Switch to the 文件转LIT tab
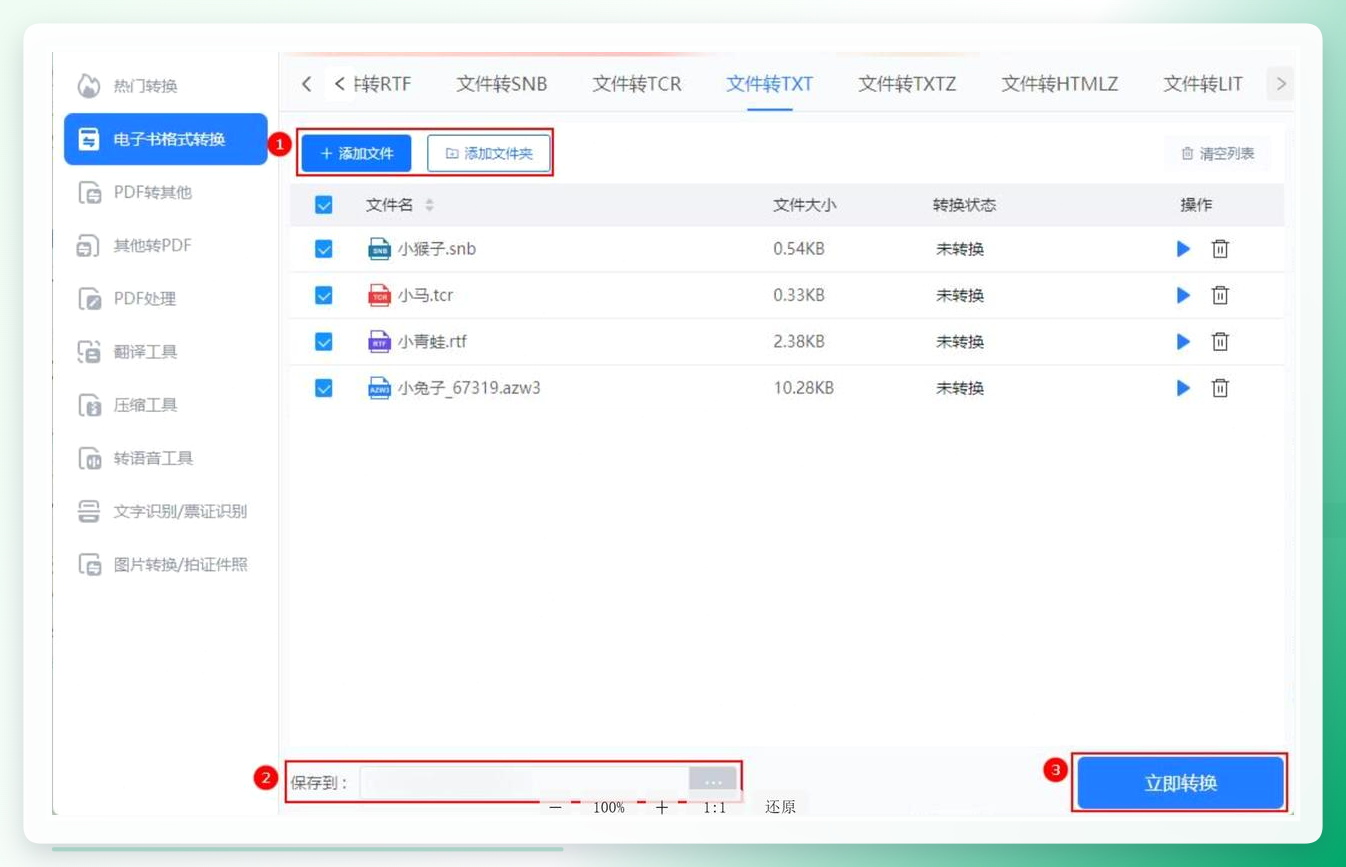Screen dimensions: 1346x867 [x=1203, y=84]
